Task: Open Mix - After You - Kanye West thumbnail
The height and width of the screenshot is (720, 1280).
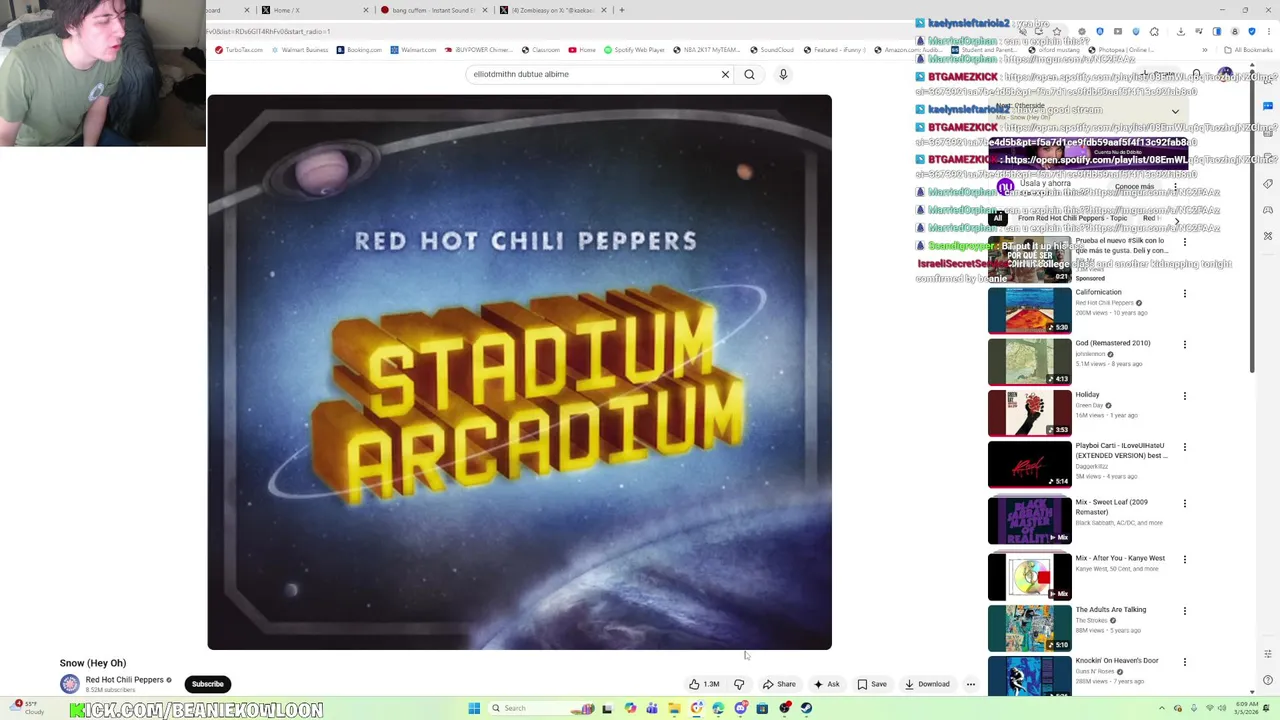Action: (1029, 577)
